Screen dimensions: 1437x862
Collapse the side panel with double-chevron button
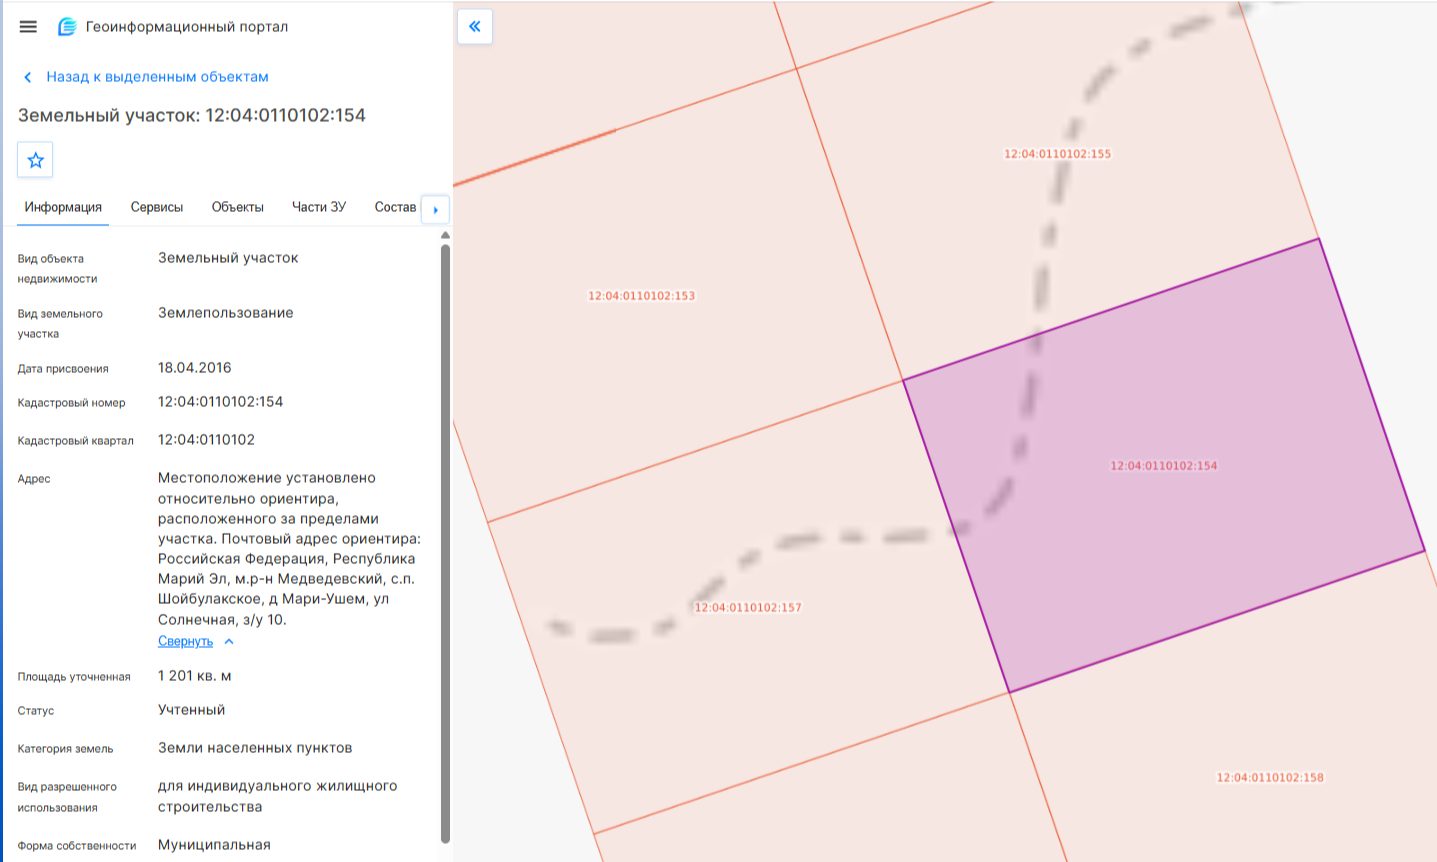point(475,27)
